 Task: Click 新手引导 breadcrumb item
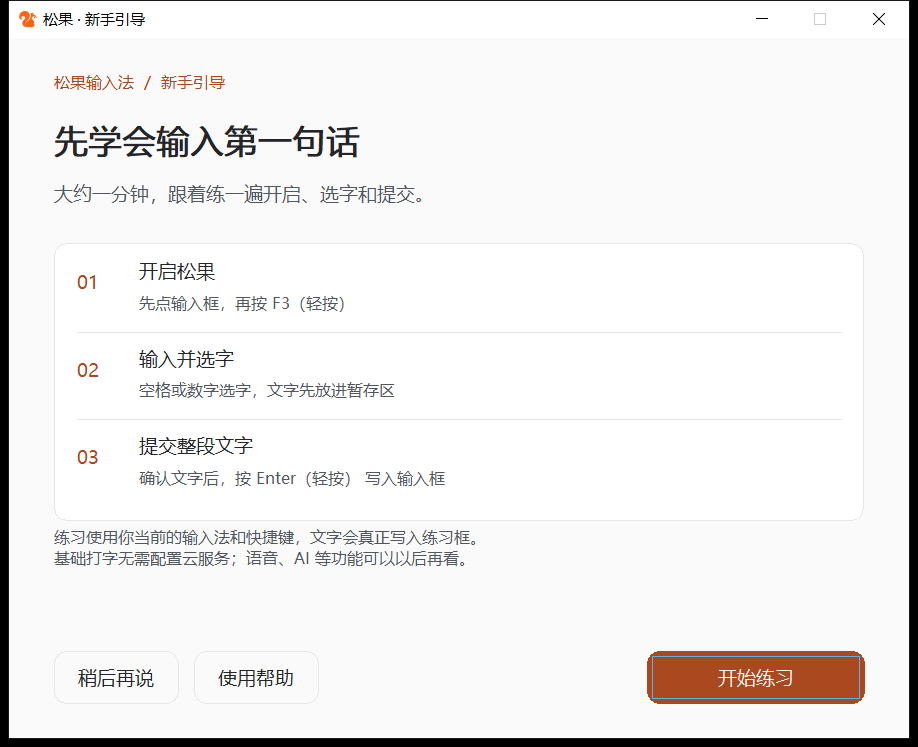(193, 83)
